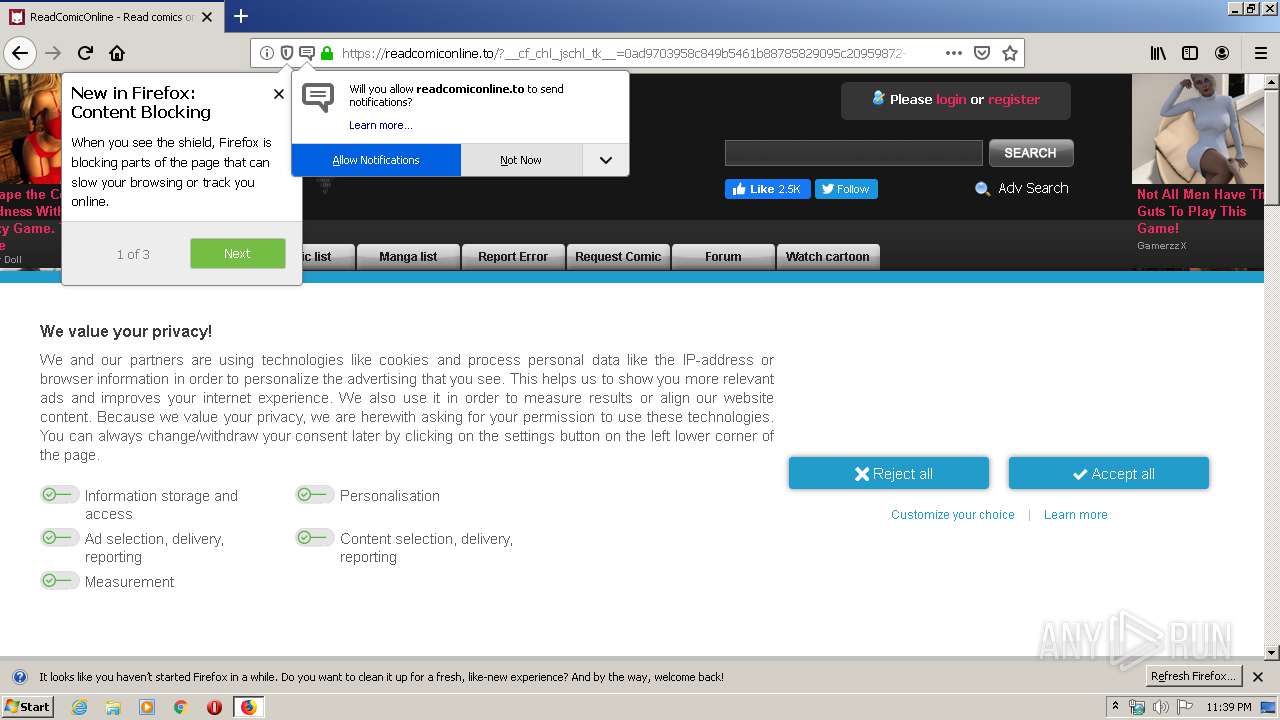Reject all cookies

point(889,474)
